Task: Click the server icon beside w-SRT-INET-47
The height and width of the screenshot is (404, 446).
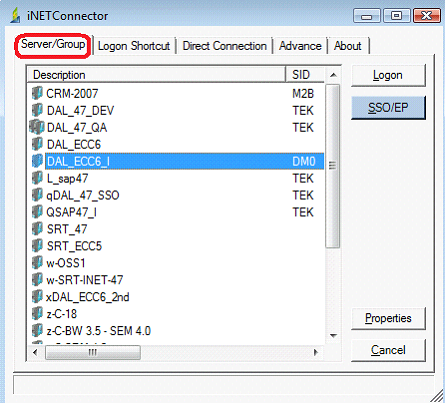Action: pyautogui.click(x=37, y=280)
